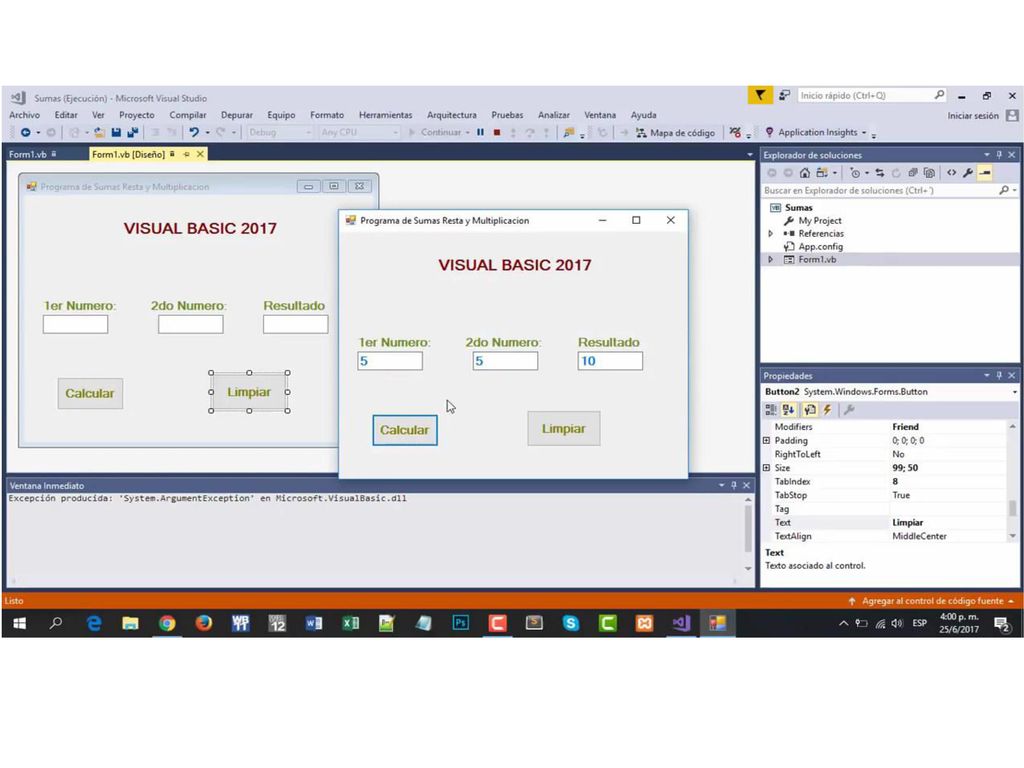
Task: Click the Save All icon in the toolbar
Action: (133, 133)
